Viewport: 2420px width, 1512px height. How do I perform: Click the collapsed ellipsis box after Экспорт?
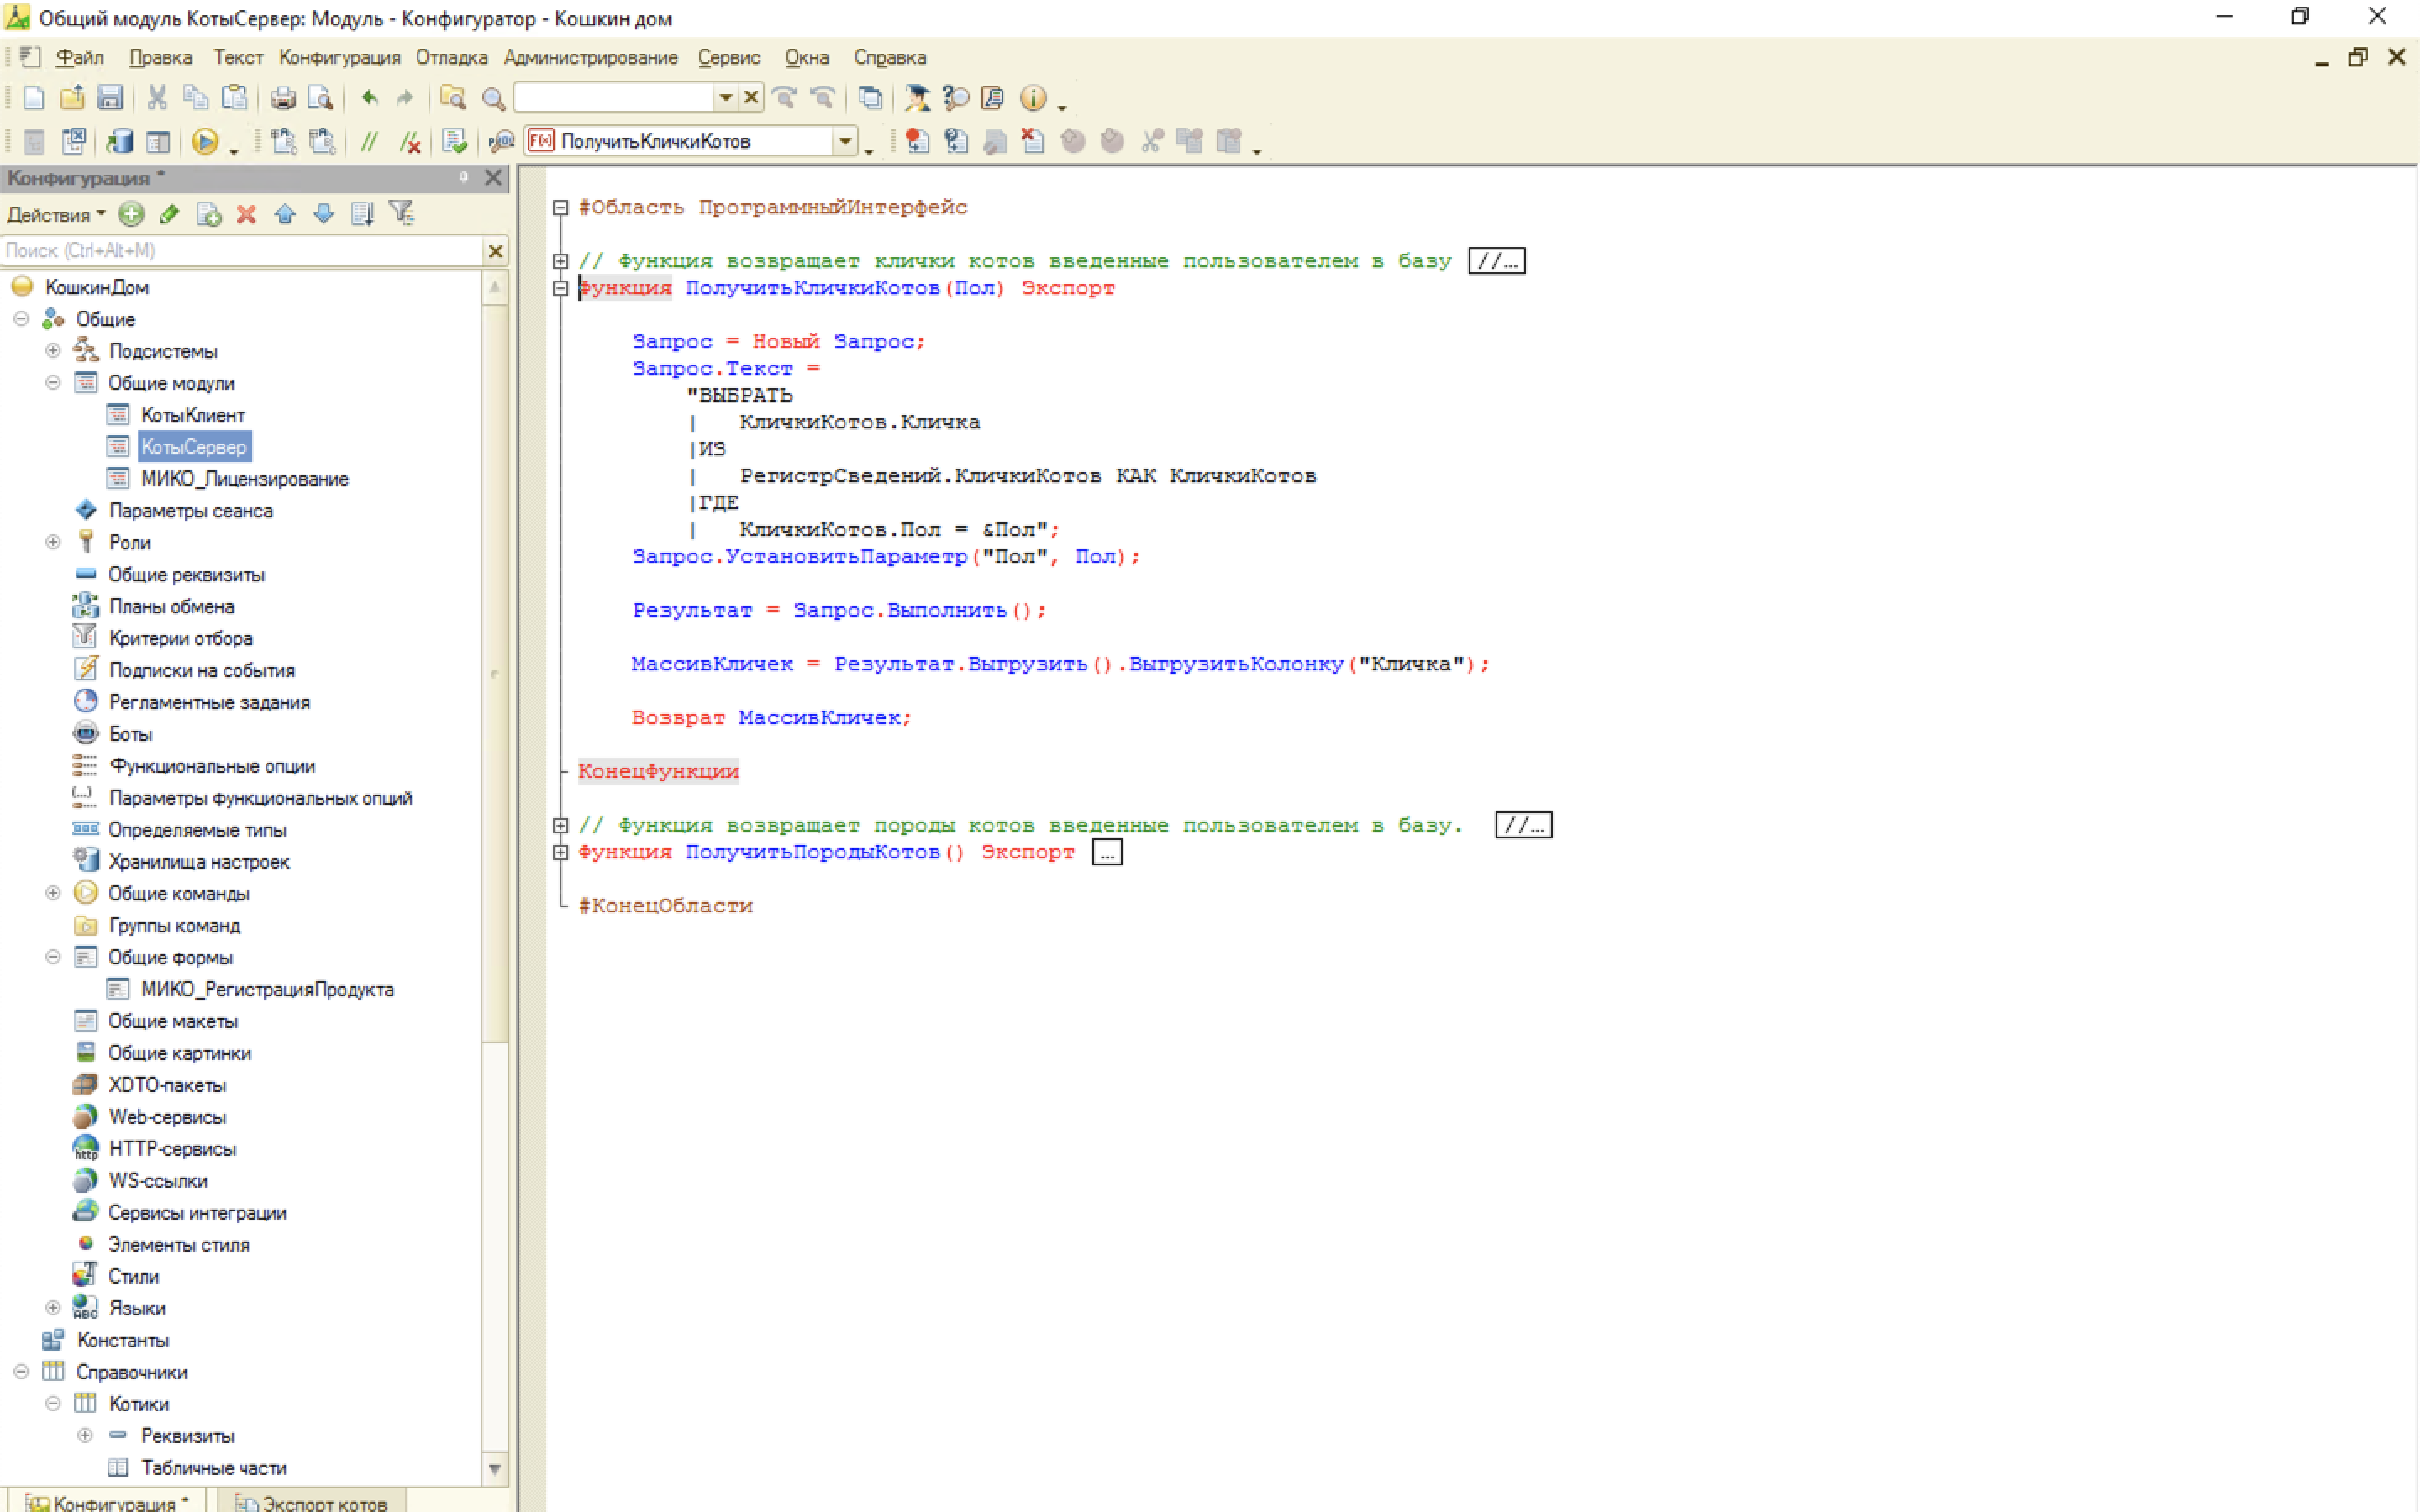(1107, 852)
